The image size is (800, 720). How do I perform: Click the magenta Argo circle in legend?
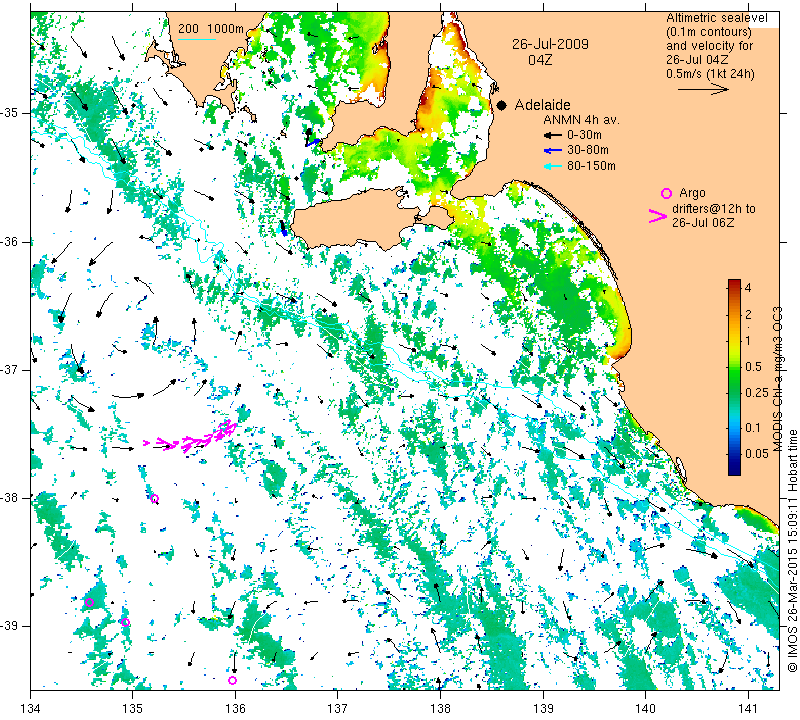[x=666, y=193]
